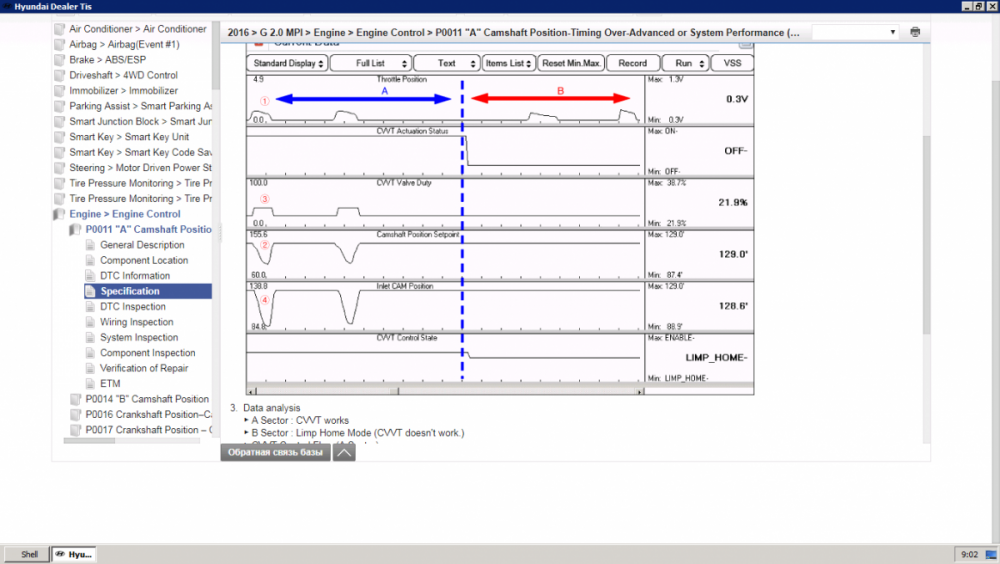Click horizontal scrollbar under the graph
This screenshot has width=1000, height=564.
pos(445,391)
